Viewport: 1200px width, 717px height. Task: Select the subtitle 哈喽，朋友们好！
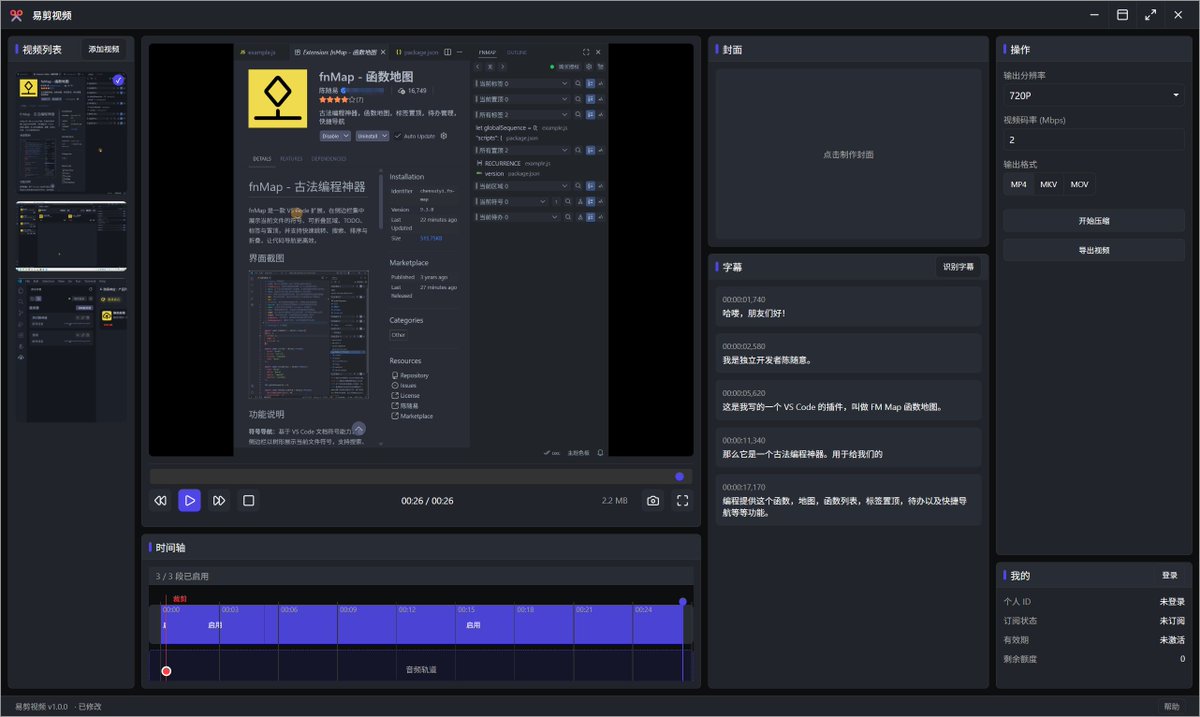pyautogui.click(x=848, y=306)
